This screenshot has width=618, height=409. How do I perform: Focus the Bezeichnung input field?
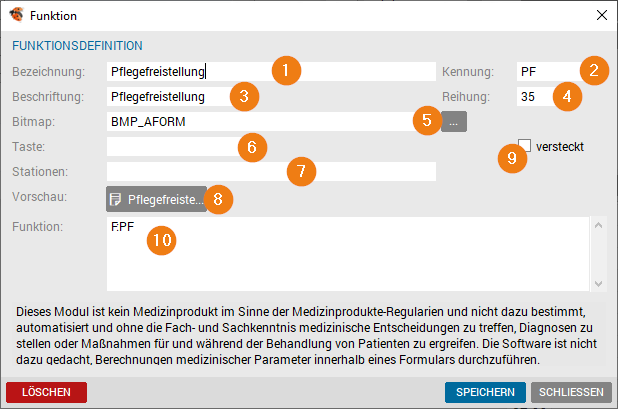[271, 72]
